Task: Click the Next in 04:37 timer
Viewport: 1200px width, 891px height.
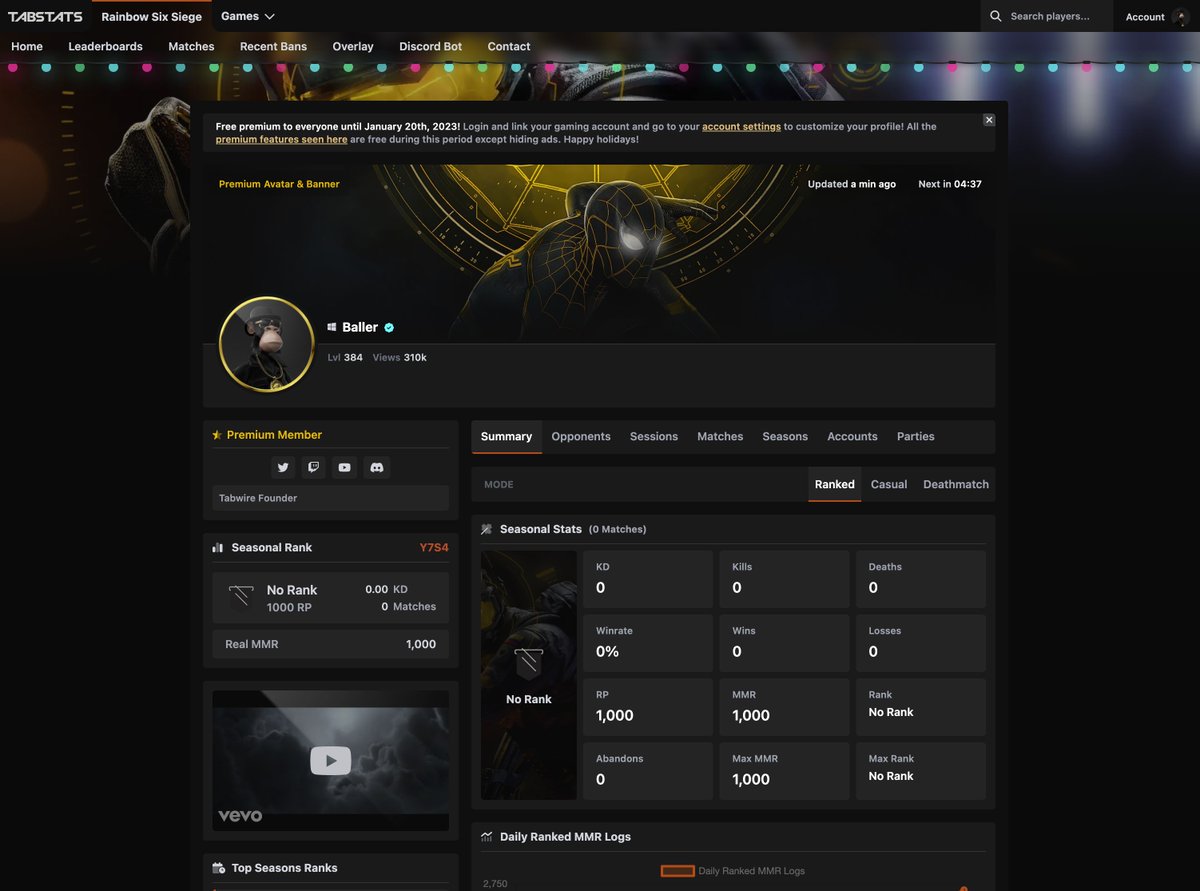Action: [950, 184]
